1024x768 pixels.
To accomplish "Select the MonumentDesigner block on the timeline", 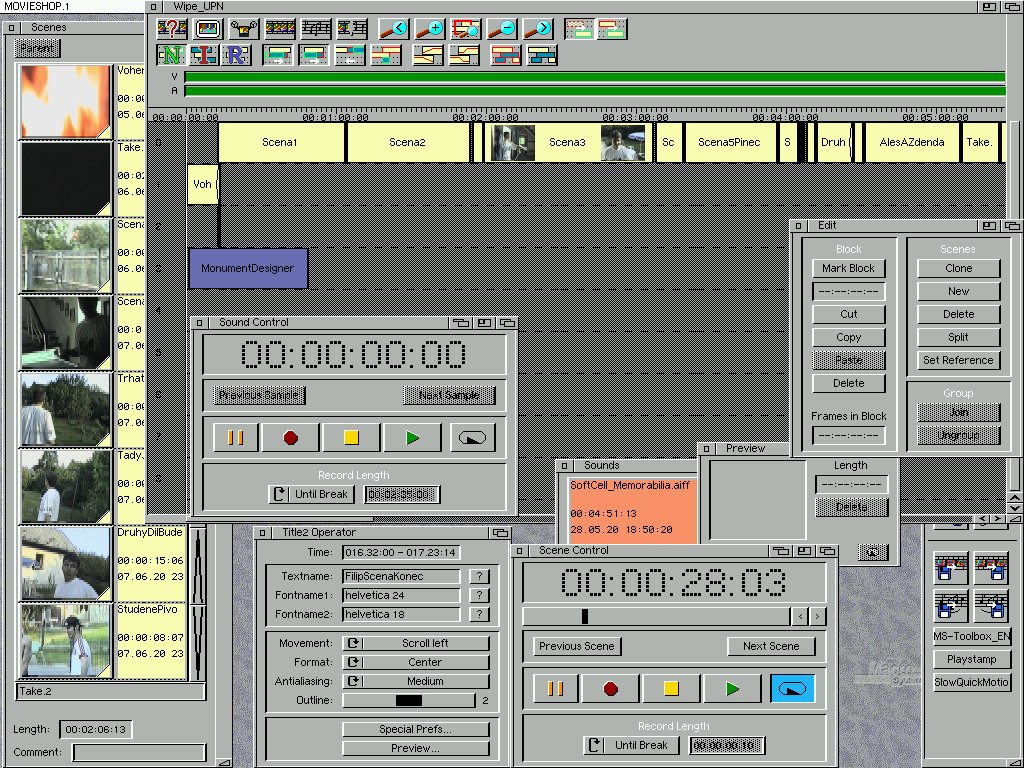I will [248, 268].
